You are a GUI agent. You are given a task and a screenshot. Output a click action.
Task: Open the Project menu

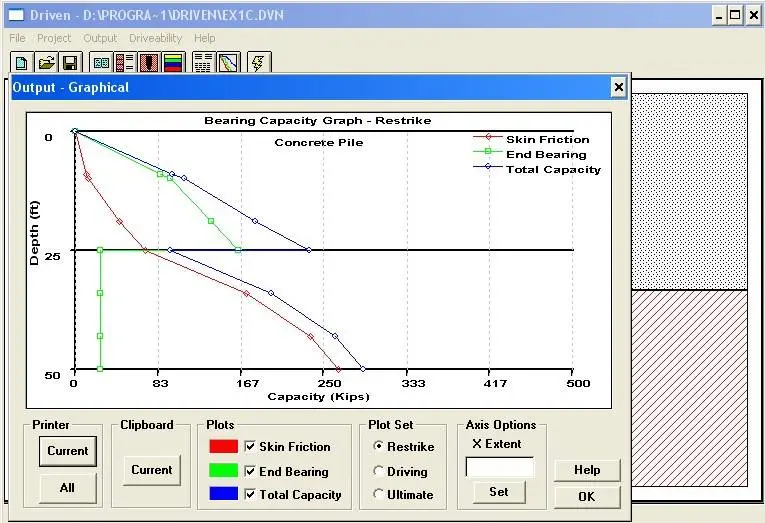[x=54, y=38]
